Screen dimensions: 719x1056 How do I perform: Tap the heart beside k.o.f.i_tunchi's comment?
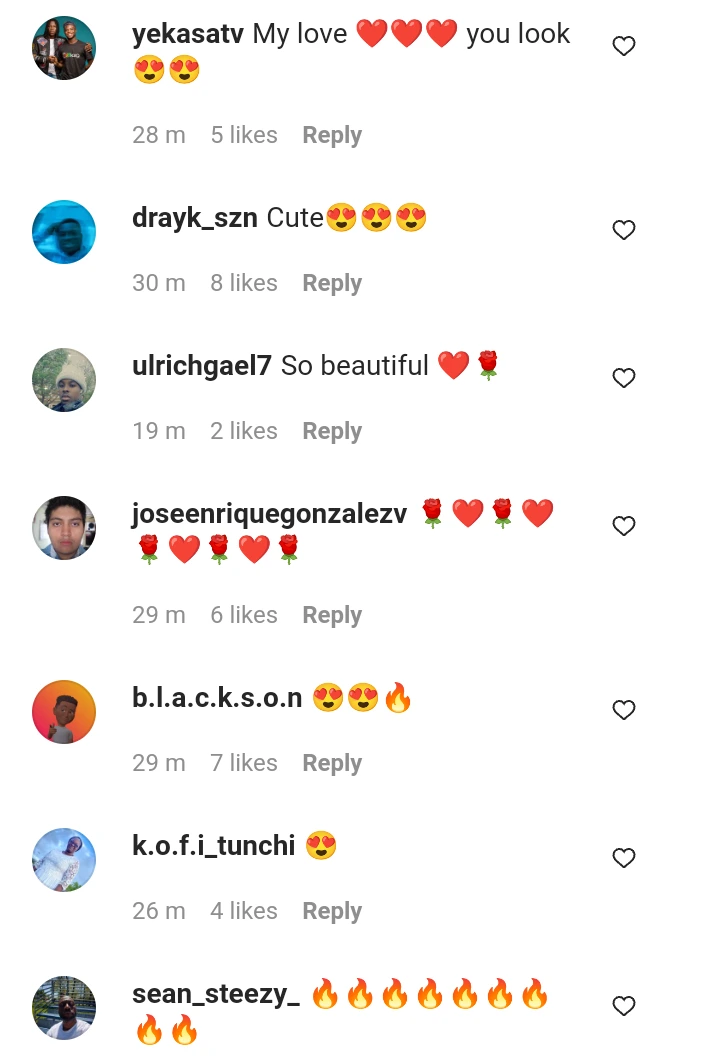tap(623, 857)
